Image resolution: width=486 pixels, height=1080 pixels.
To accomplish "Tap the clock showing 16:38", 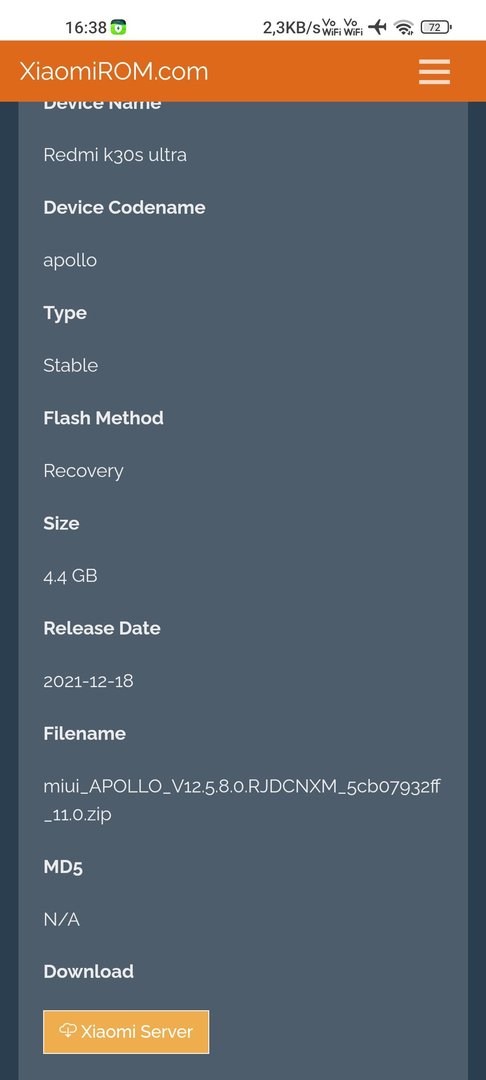I will [86, 28].
